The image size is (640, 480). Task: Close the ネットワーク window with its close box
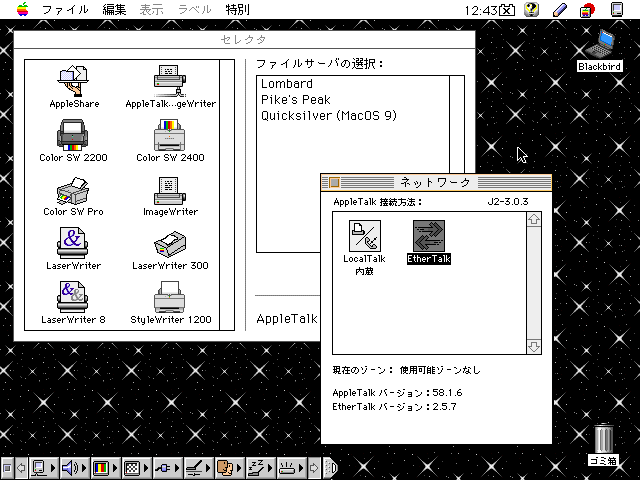(x=334, y=182)
